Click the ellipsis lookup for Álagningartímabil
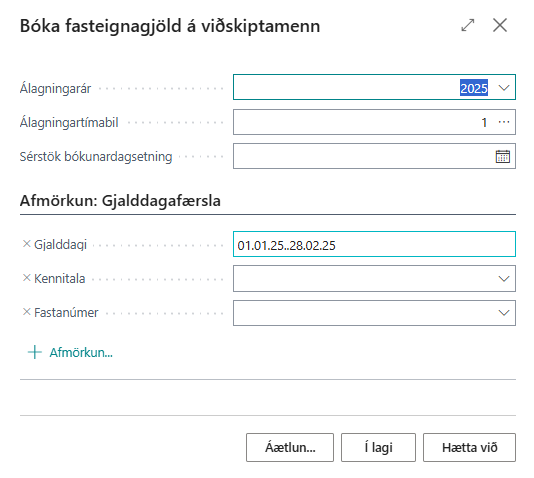534x478 pixels. pyautogui.click(x=504, y=122)
